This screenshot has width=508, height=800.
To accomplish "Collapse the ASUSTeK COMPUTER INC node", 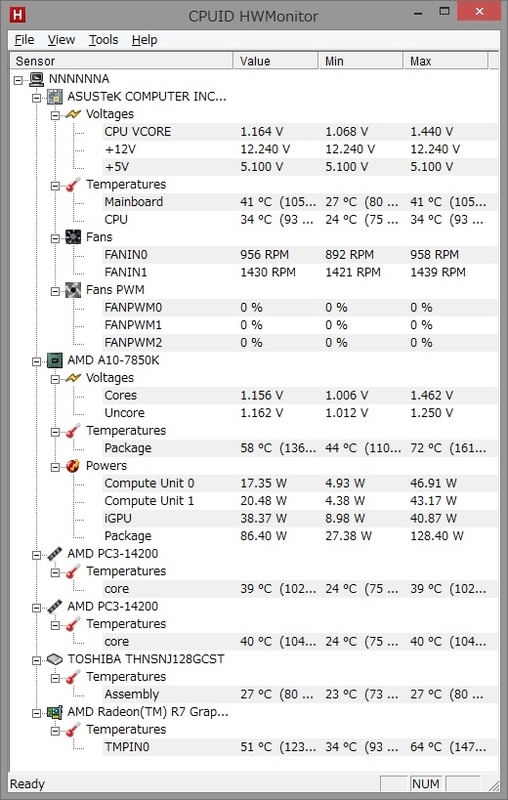I will point(37,97).
